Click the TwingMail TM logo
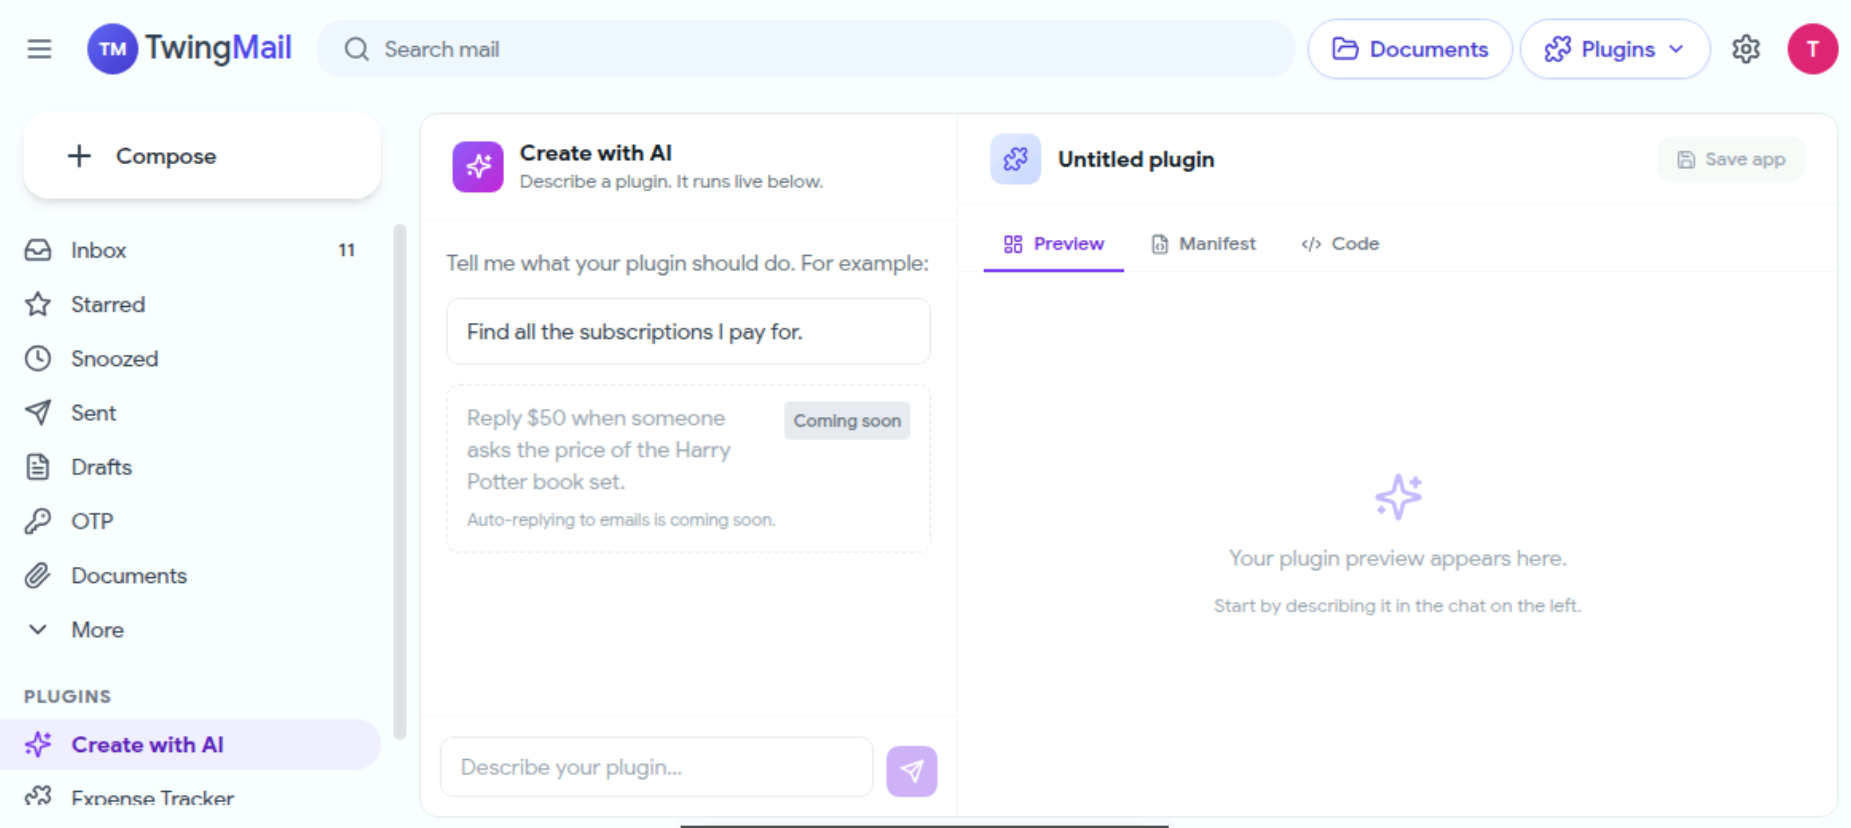This screenshot has width=1851, height=828. click(113, 49)
